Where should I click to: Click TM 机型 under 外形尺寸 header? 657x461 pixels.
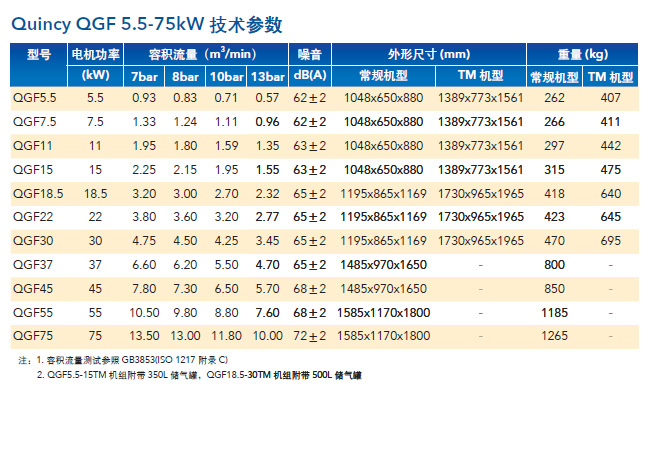[481, 75]
